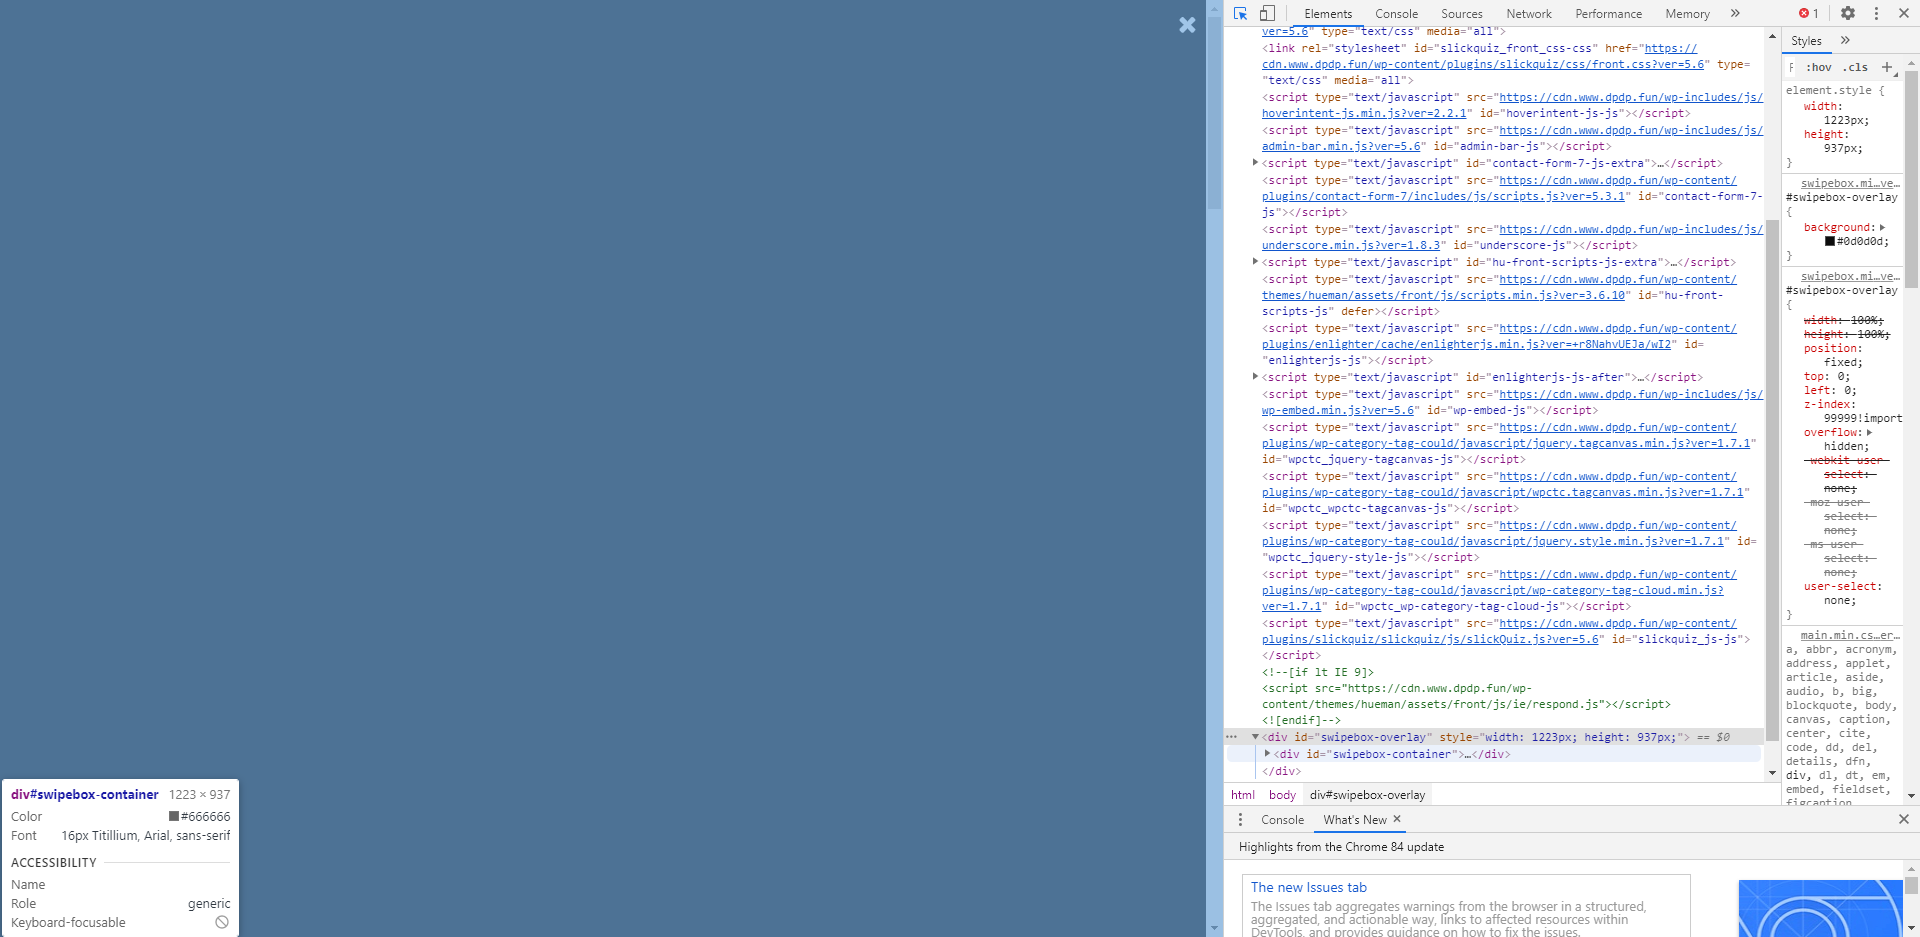
Task: Close the swipebox overlay with the X
Action: click(1187, 25)
